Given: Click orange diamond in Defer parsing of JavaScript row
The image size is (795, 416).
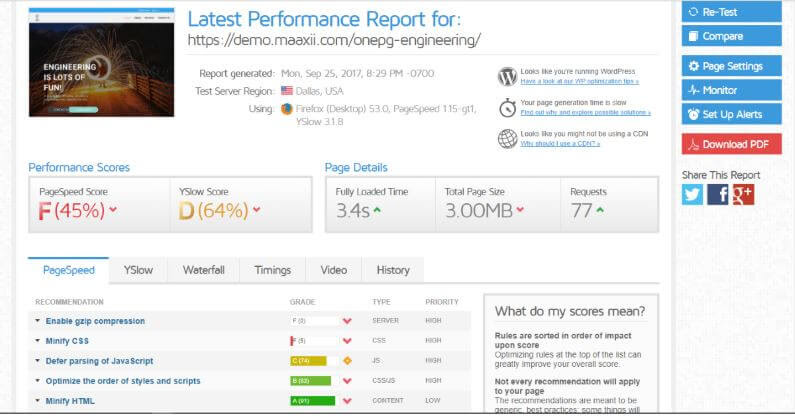Looking at the screenshot, I should [347, 361].
